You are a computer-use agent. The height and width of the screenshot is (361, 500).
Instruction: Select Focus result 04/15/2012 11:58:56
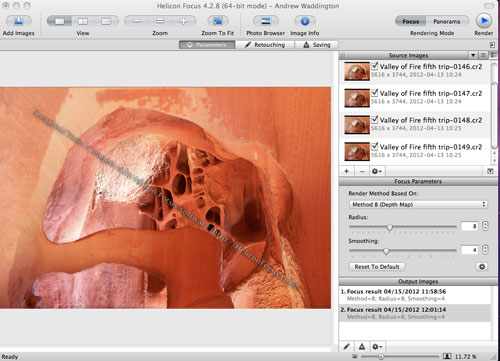(x=415, y=295)
